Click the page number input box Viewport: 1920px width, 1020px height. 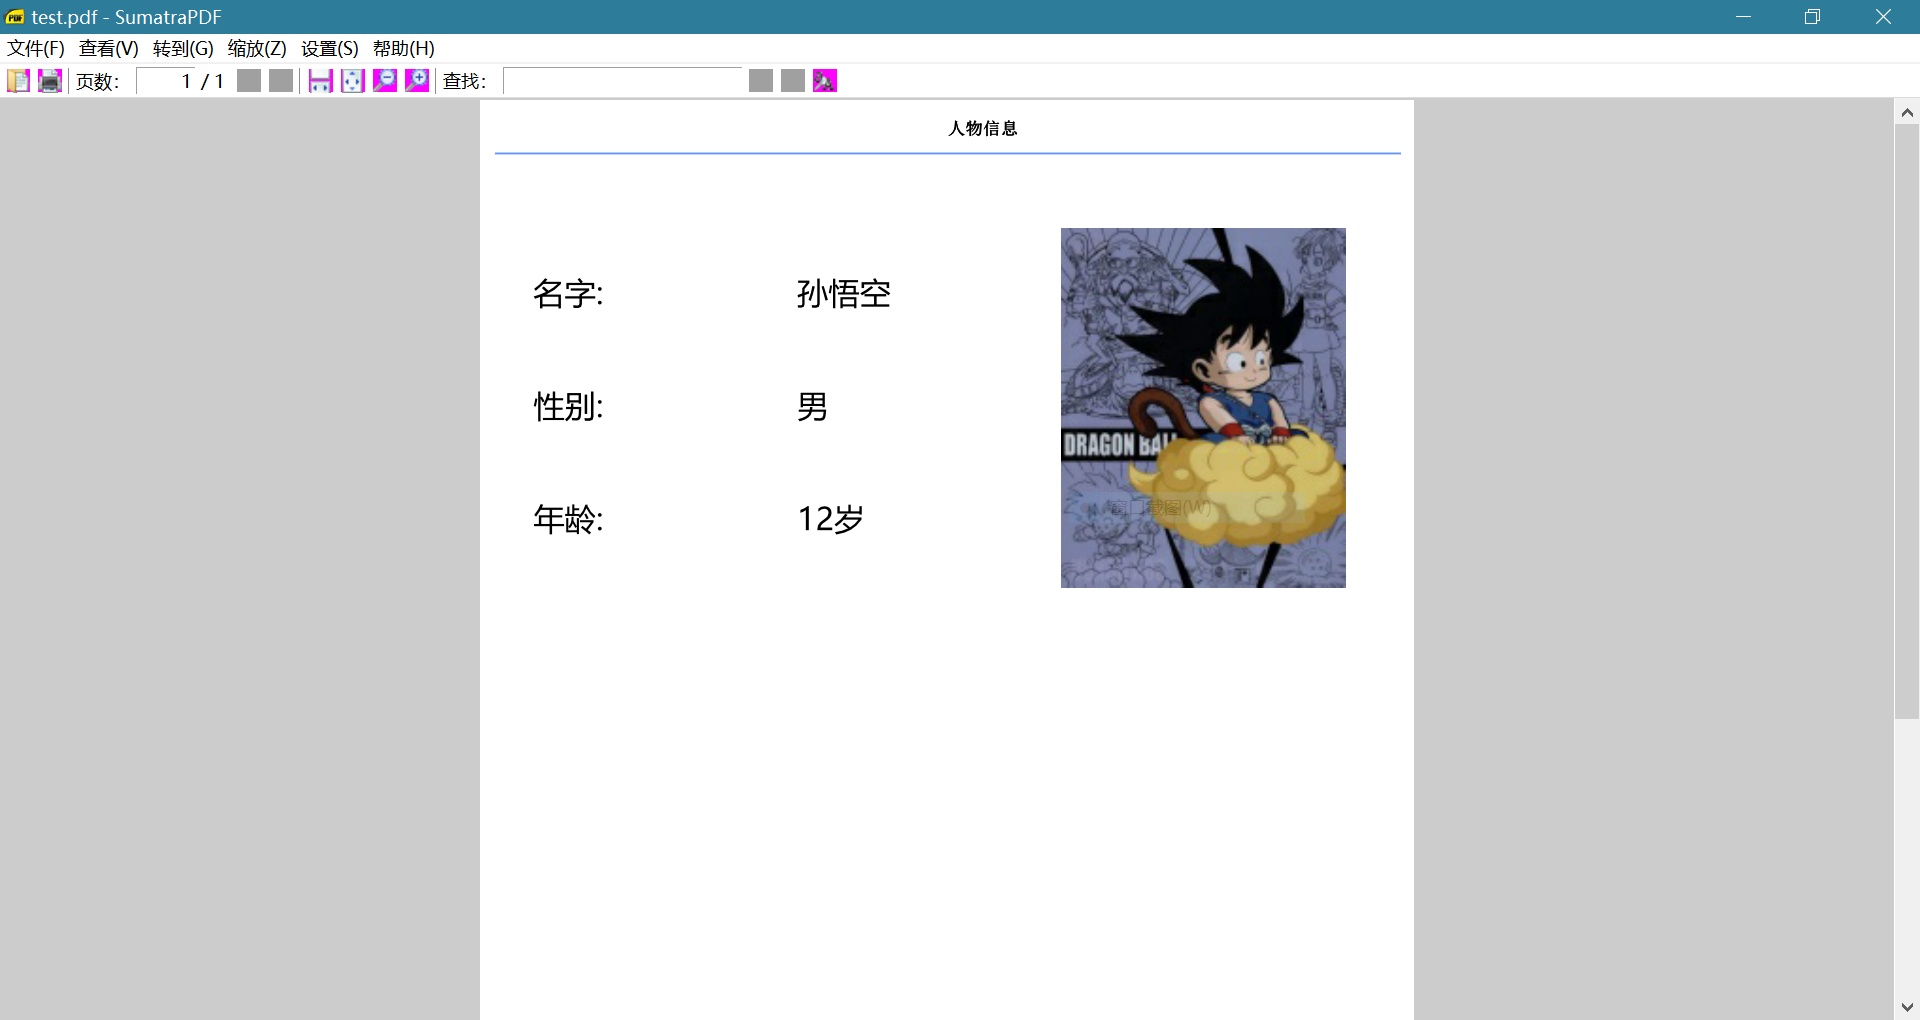[165, 81]
